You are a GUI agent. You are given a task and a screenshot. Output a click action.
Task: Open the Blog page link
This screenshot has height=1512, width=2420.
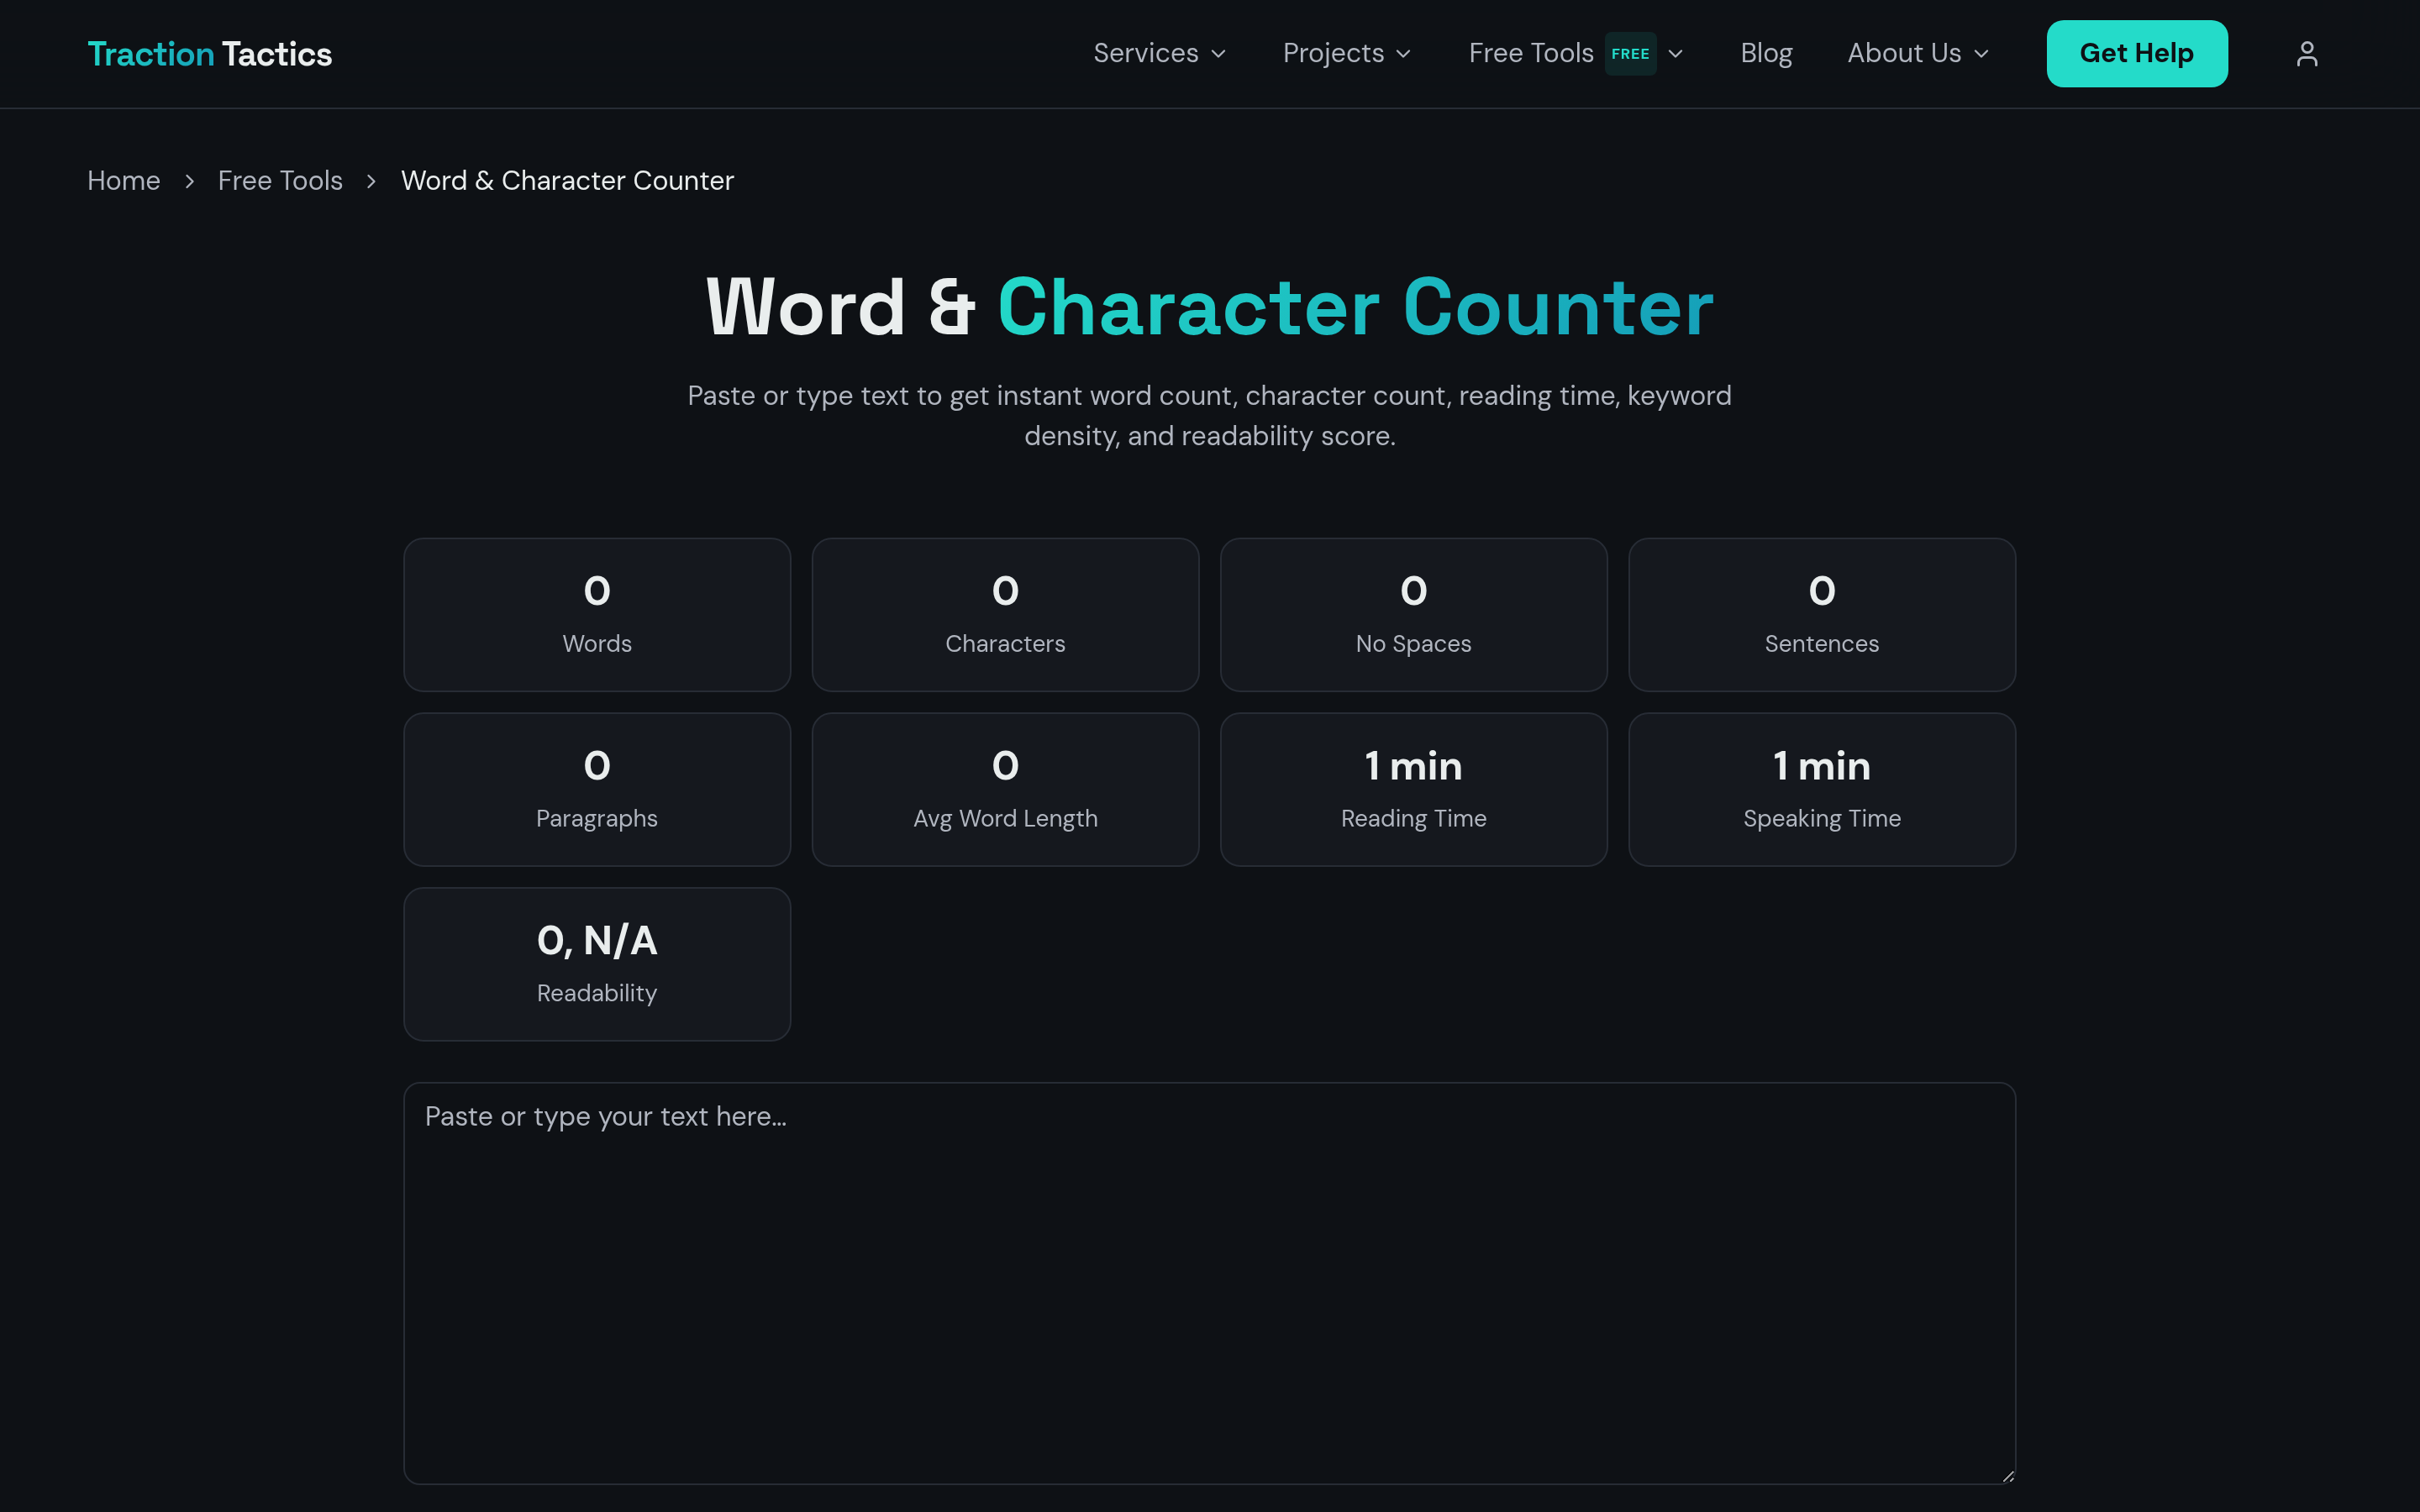[1766, 54]
